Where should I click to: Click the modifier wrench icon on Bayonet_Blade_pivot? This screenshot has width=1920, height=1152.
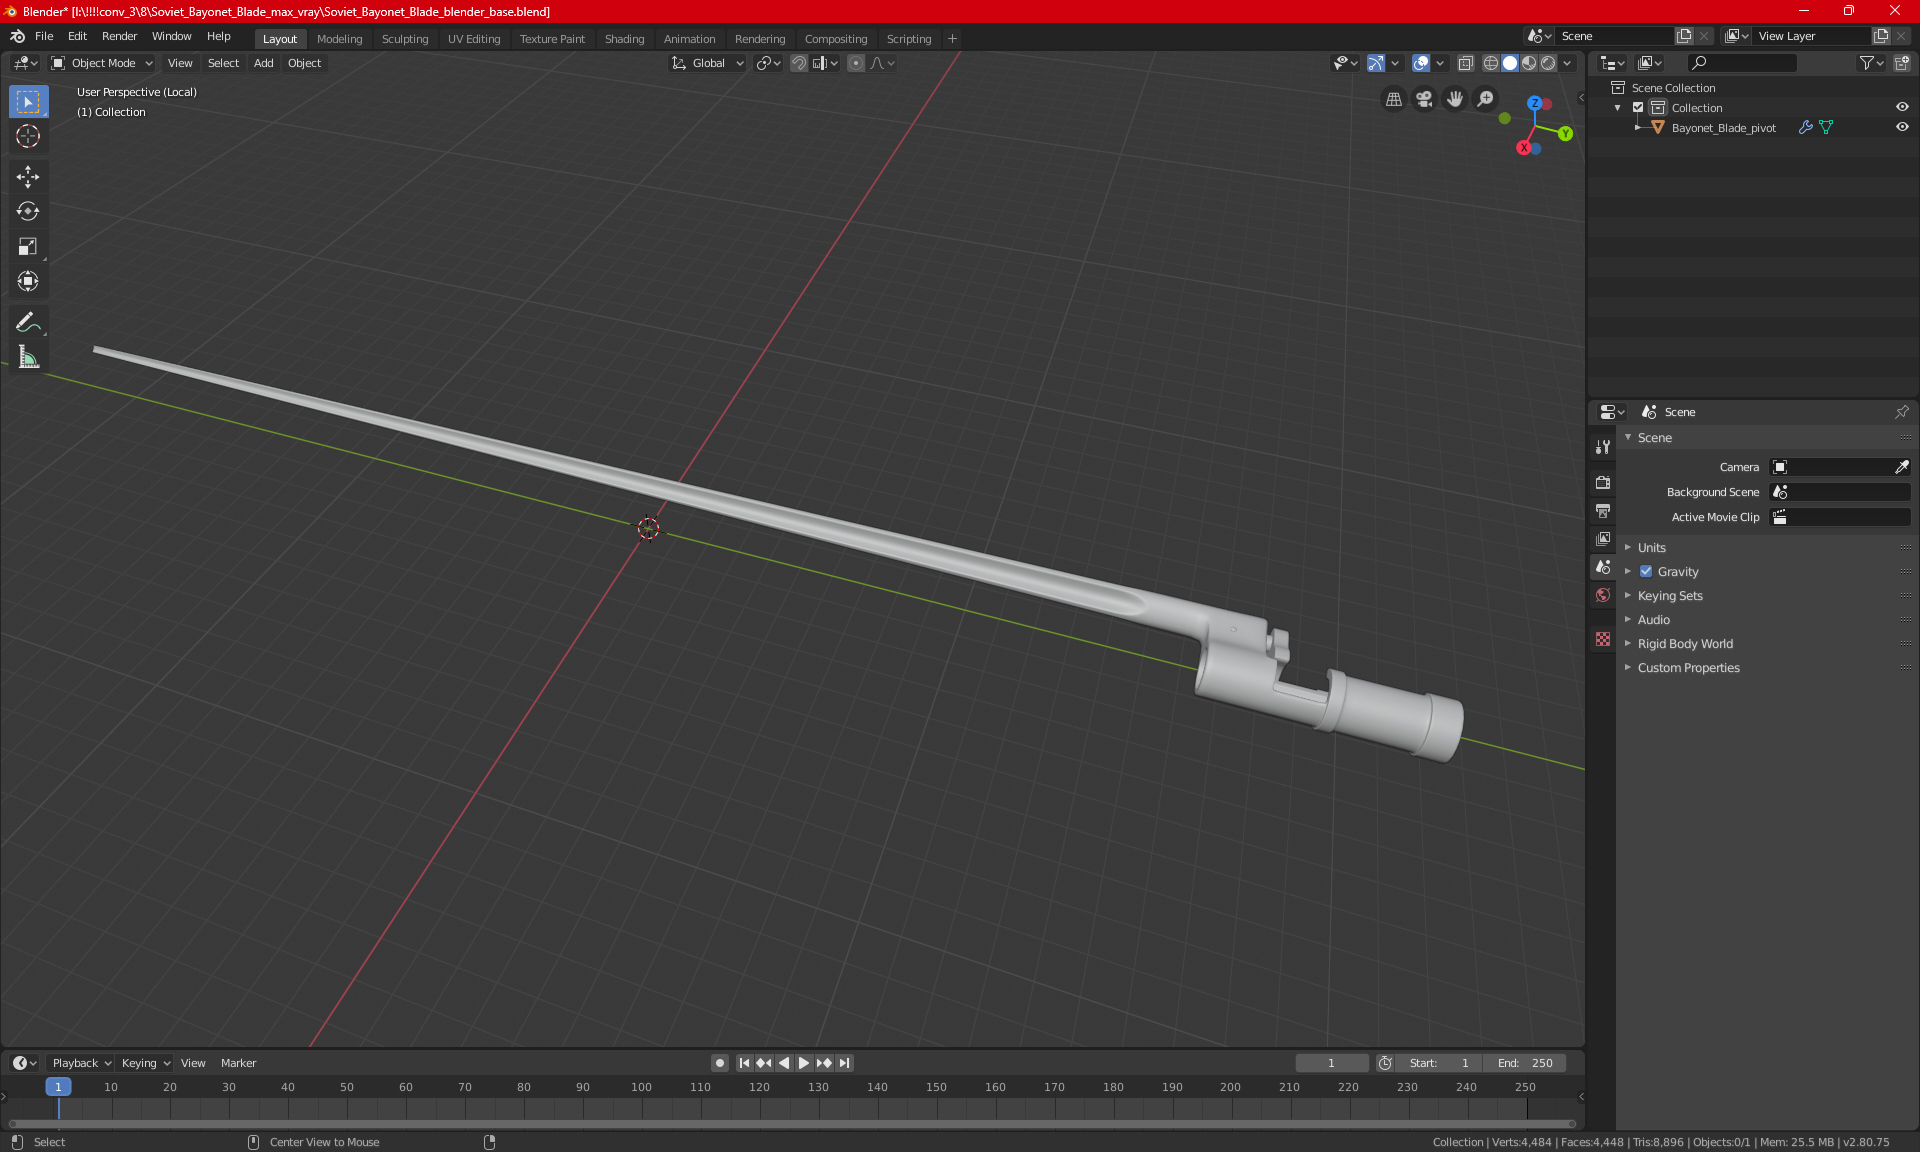click(x=1805, y=128)
